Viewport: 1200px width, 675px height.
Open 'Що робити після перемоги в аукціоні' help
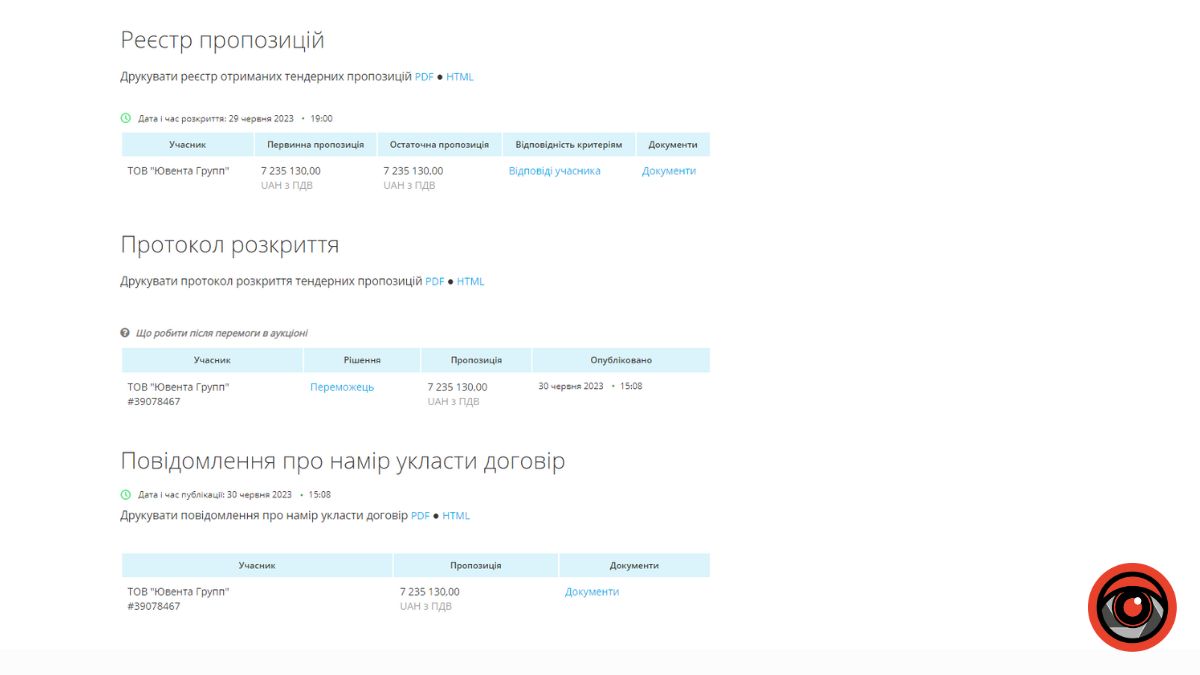coord(221,333)
